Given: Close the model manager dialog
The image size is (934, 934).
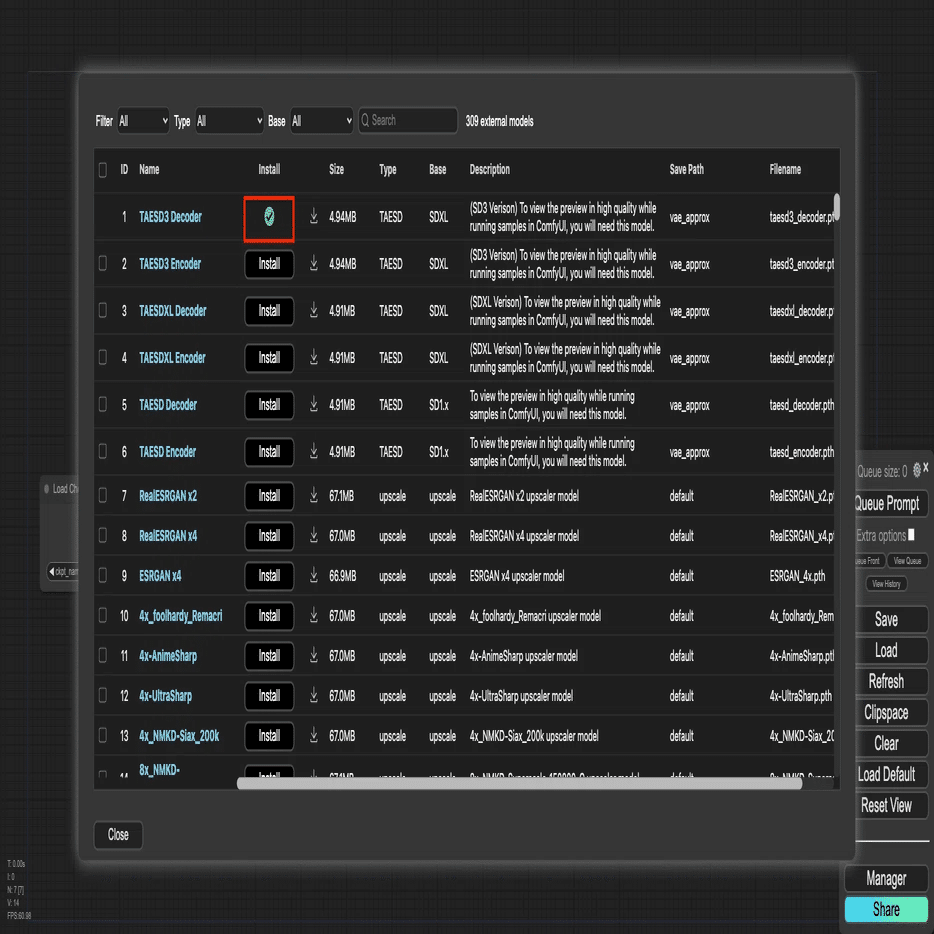Looking at the screenshot, I should (118, 835).
